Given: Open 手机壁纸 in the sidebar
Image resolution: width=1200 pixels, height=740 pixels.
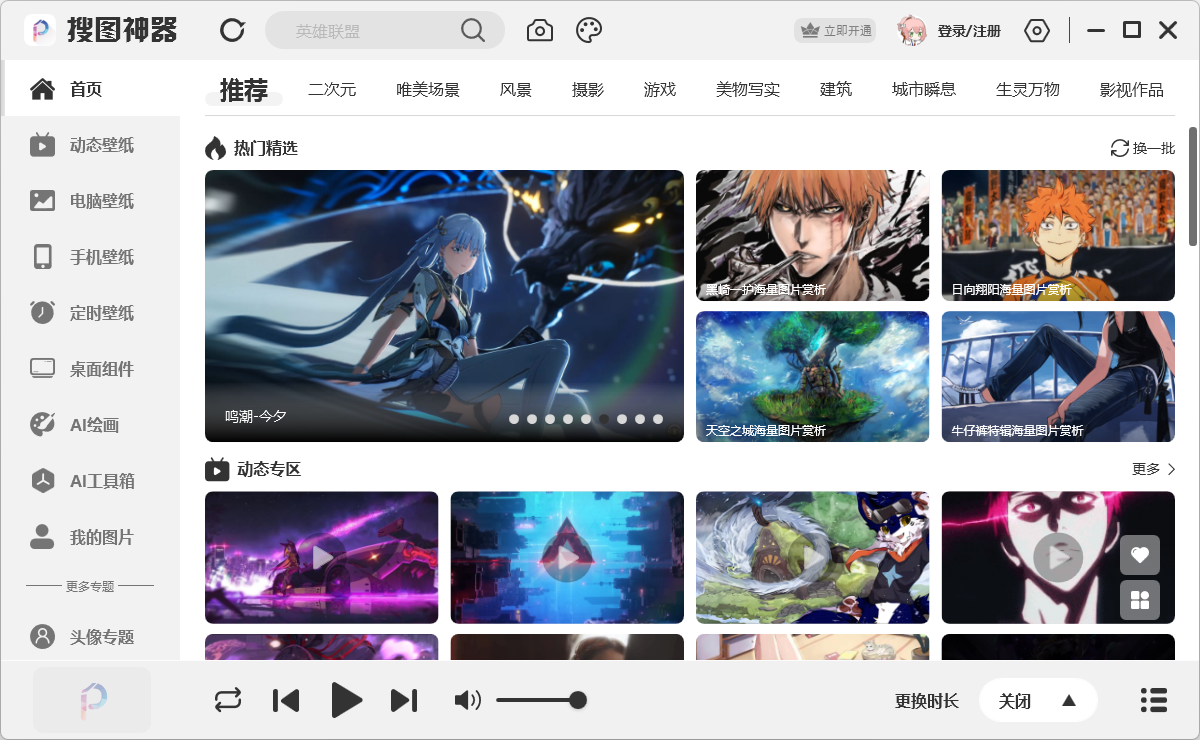Looking at the screenshot, I should [x=90, y=257].
